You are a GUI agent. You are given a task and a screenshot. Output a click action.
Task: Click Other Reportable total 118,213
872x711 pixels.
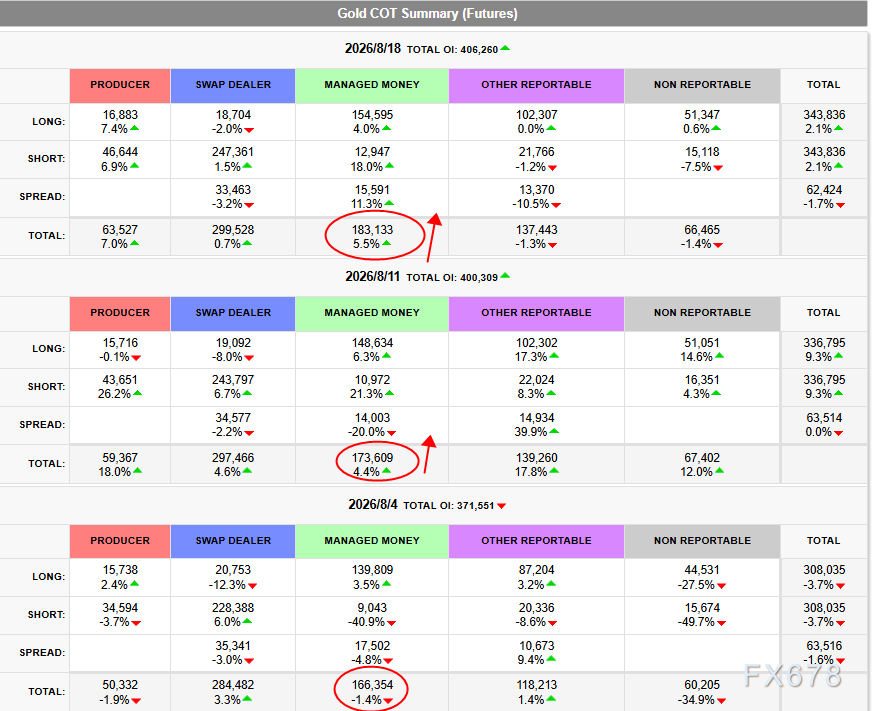[x=536, y=685]
